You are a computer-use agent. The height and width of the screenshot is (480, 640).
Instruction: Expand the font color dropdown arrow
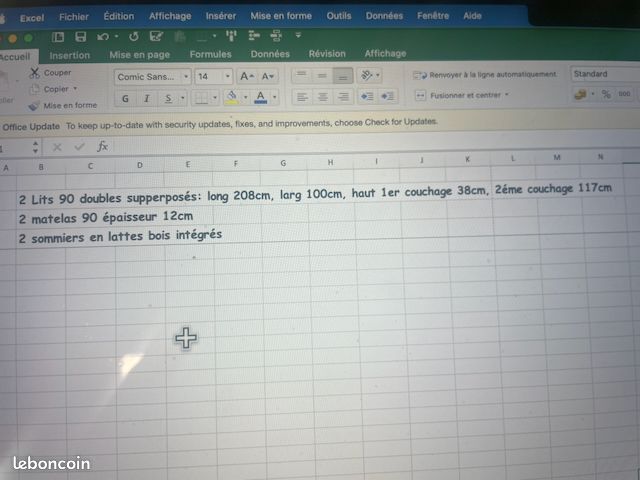pos(274,97)
